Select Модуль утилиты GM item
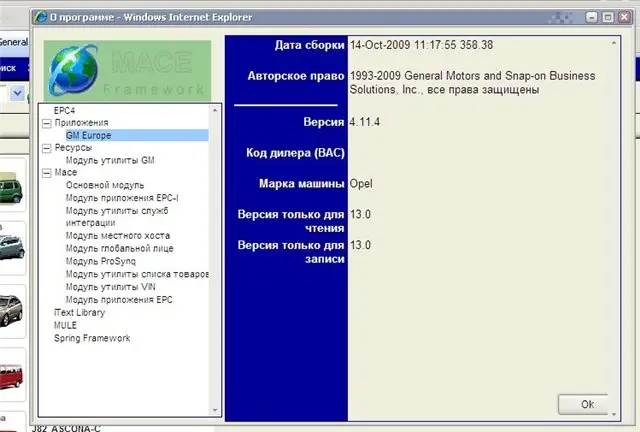This screenshot has height=432, width=640. (x=110, y=160)
